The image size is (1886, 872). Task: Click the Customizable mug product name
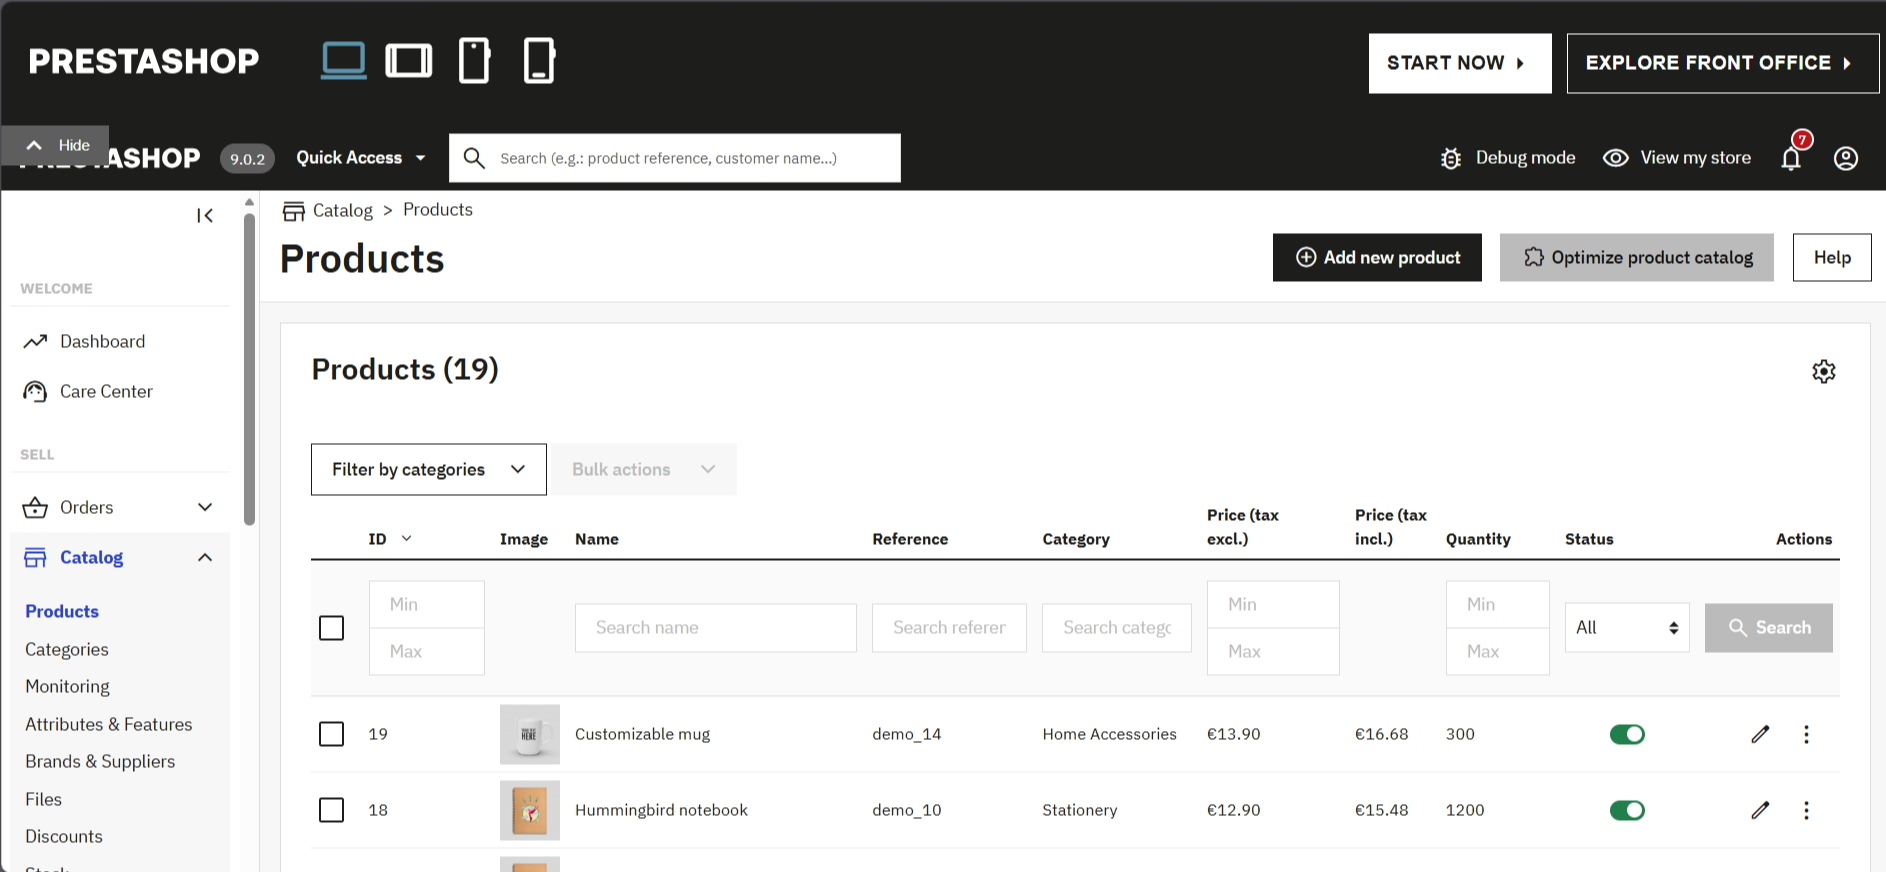(642, 734)
